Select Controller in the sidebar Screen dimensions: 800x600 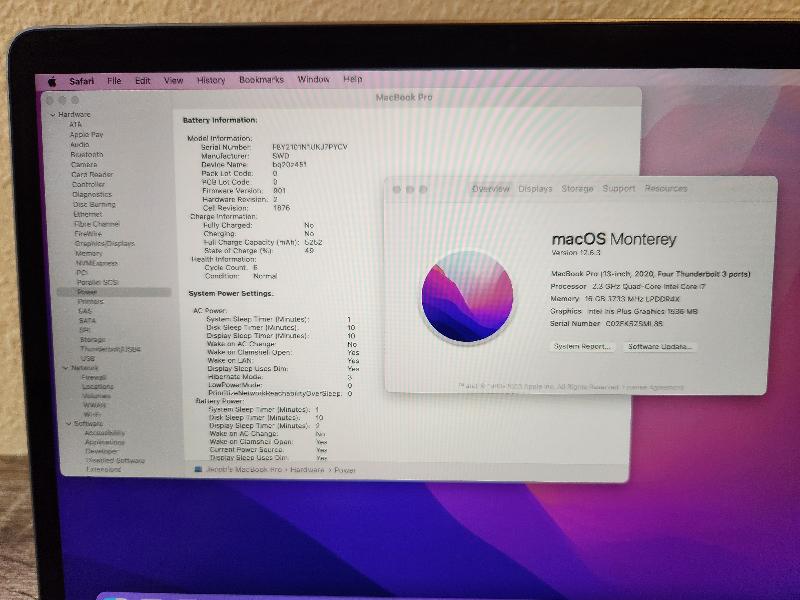point(88,184)
